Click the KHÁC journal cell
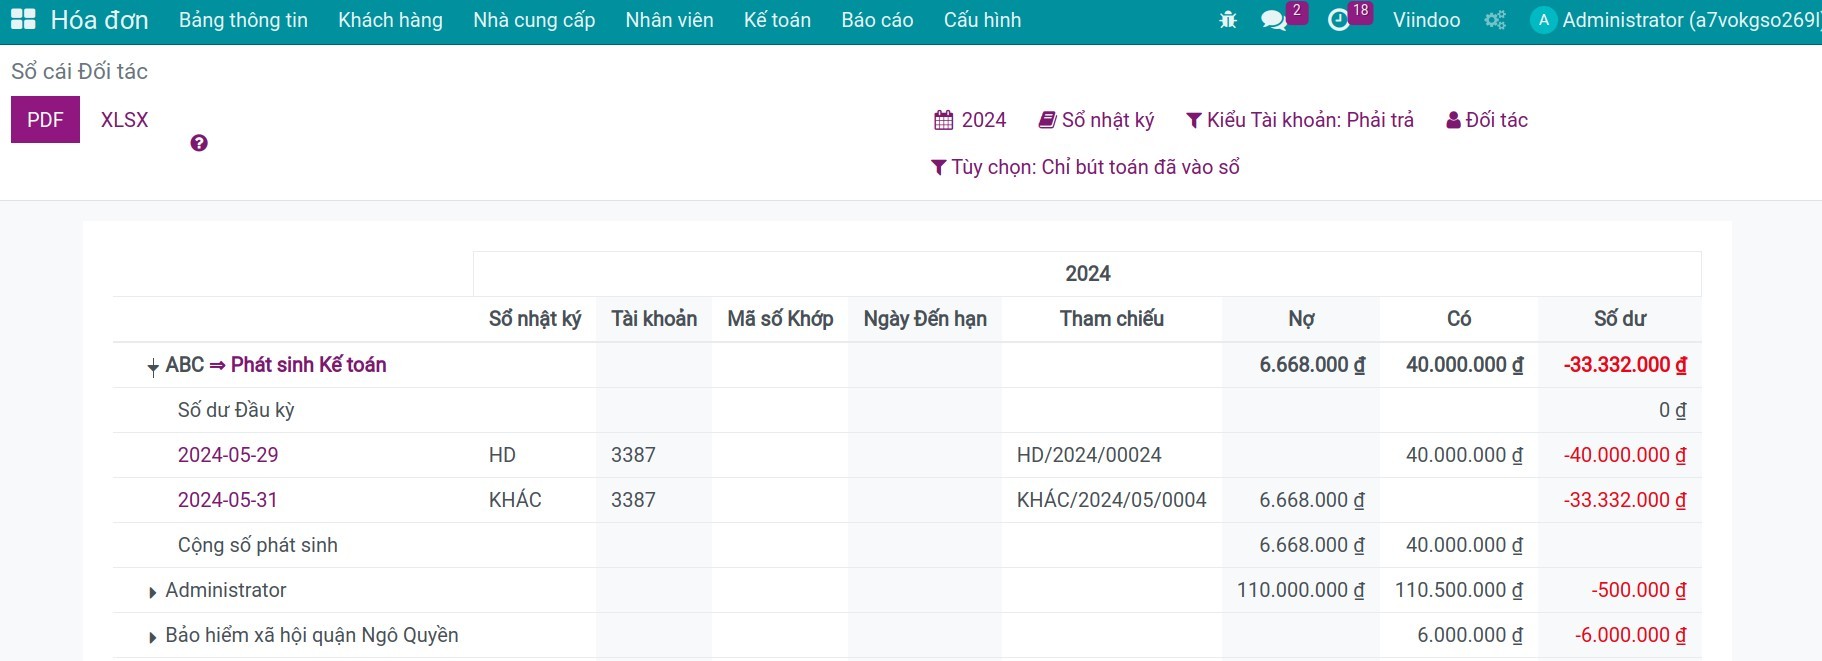The width and height of the screenshot is (1822, 661). tap(515, 500)
